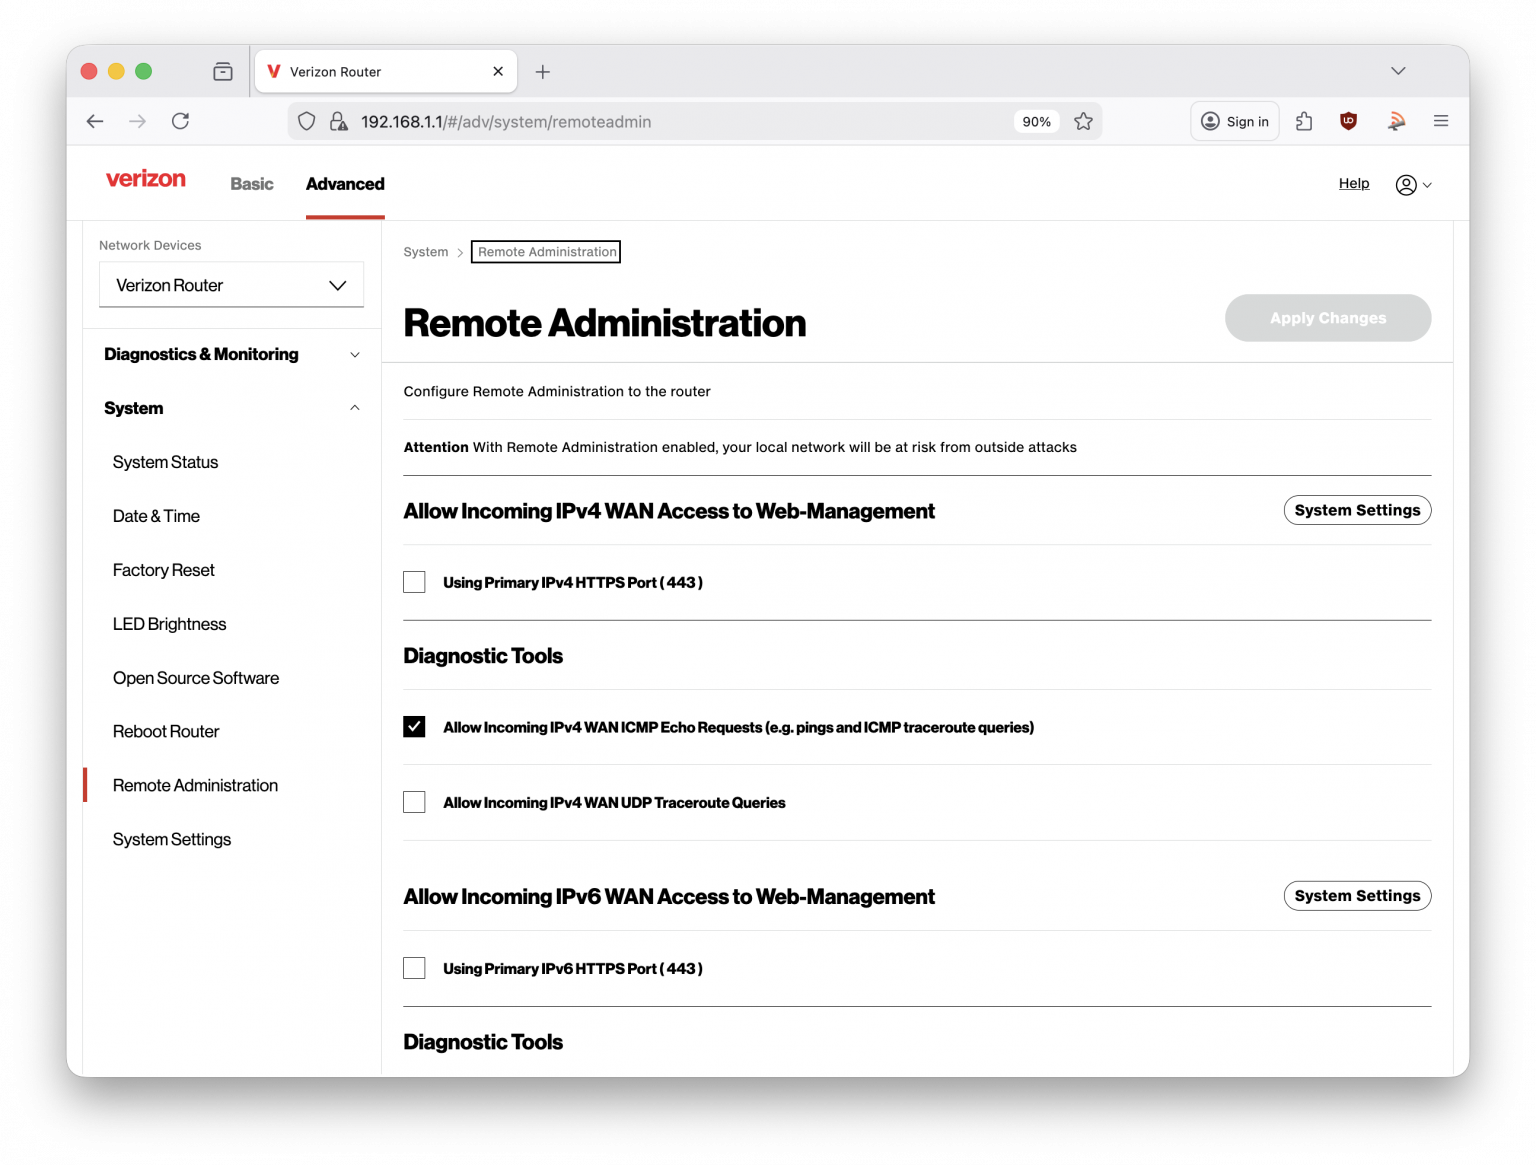
Task: Go back using the back arrow
Action: tap(95, 121)
